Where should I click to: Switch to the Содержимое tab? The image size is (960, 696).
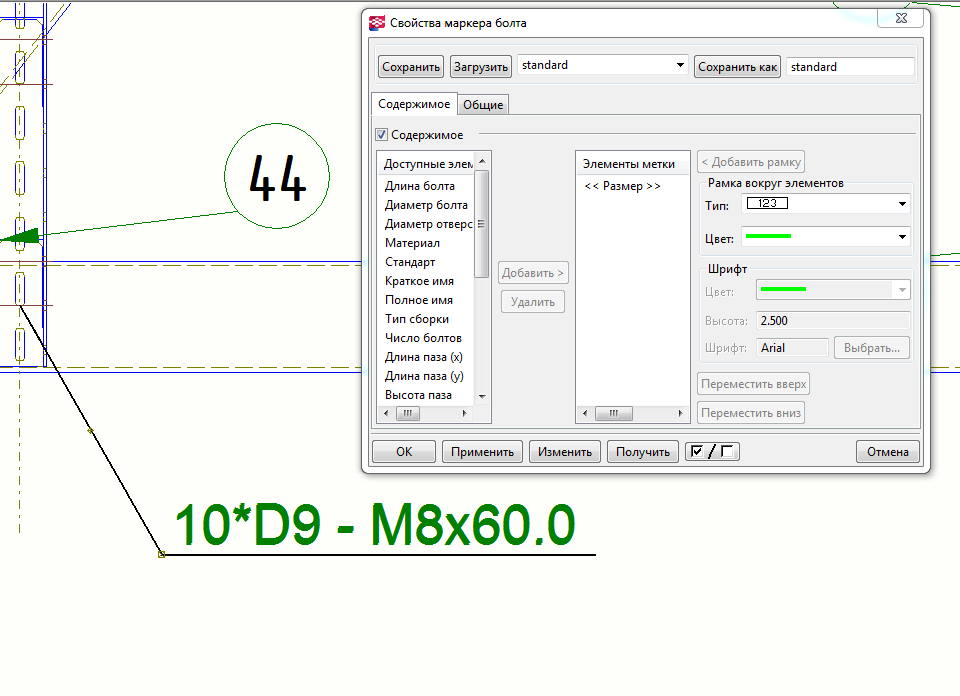(x=414, y=104)
